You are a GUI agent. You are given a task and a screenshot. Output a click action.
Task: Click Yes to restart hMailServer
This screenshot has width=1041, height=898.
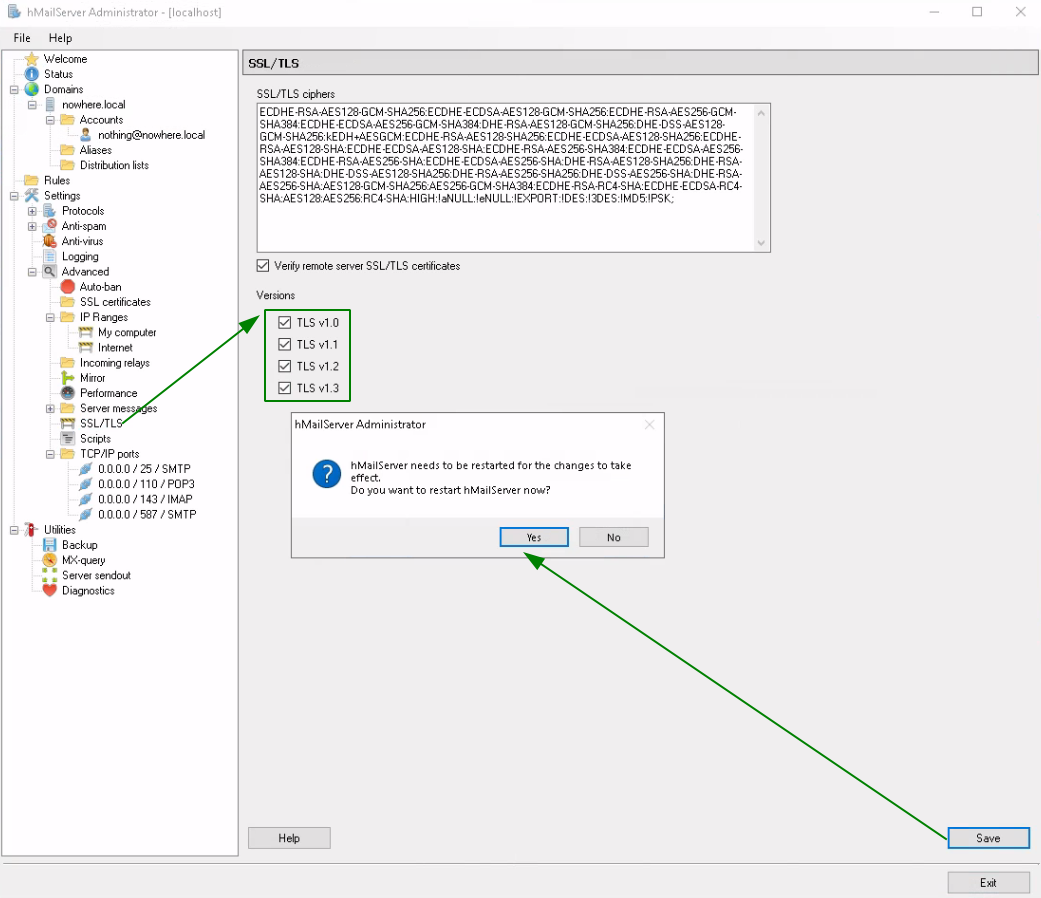click(534, 538)
